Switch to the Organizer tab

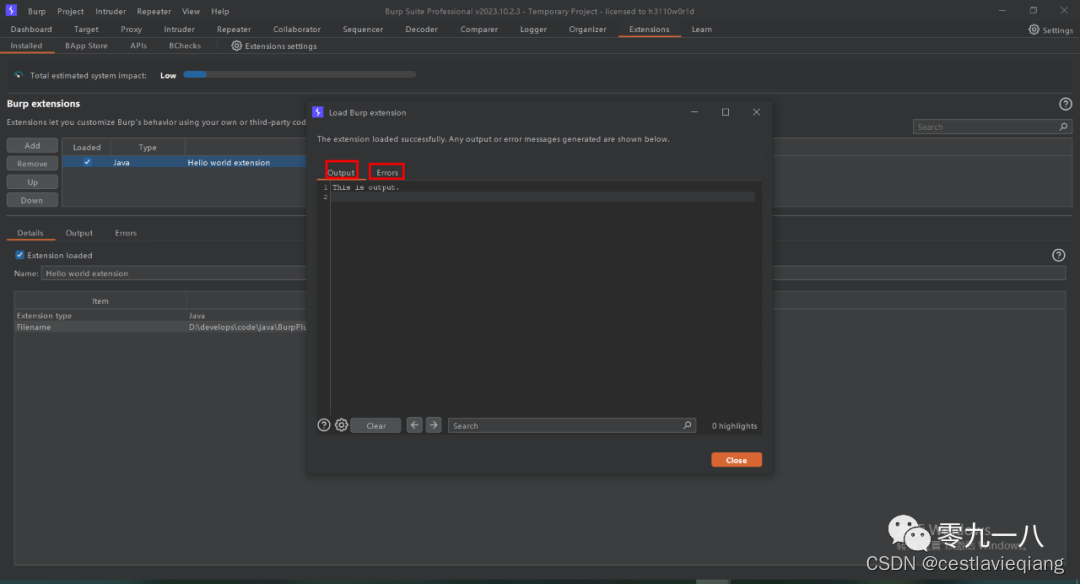(588, 30)
